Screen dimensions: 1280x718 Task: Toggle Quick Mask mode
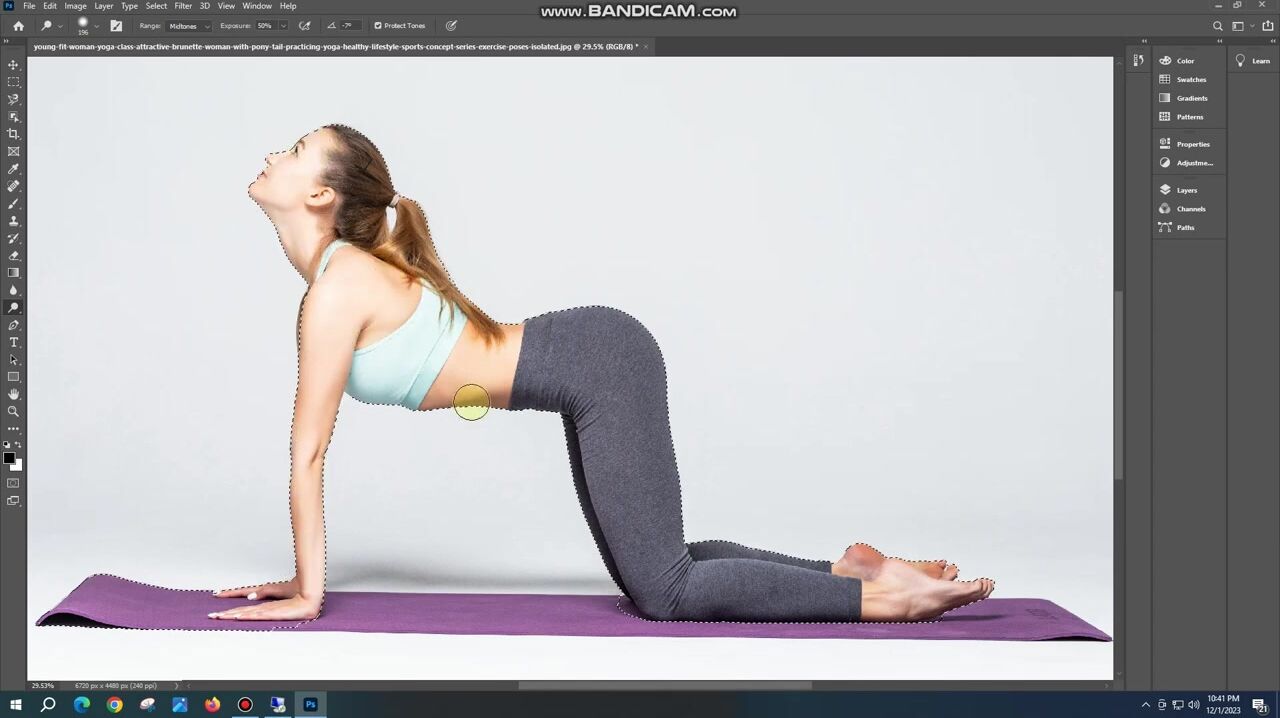click(x=13, y=483)
